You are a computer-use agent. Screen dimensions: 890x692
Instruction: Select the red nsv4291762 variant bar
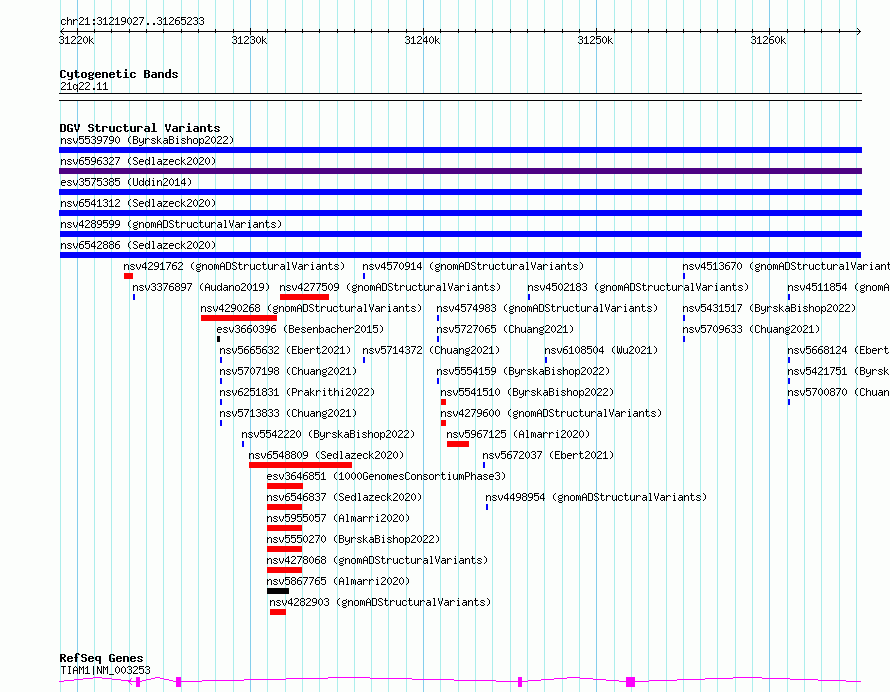tap(128, 276)
